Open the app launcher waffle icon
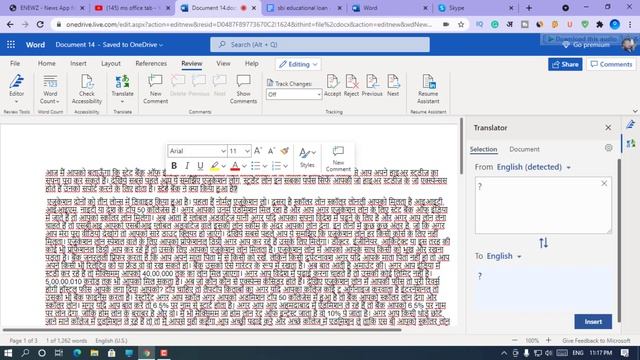Screen dimensions: 640x360 click(x=11, y=44)
